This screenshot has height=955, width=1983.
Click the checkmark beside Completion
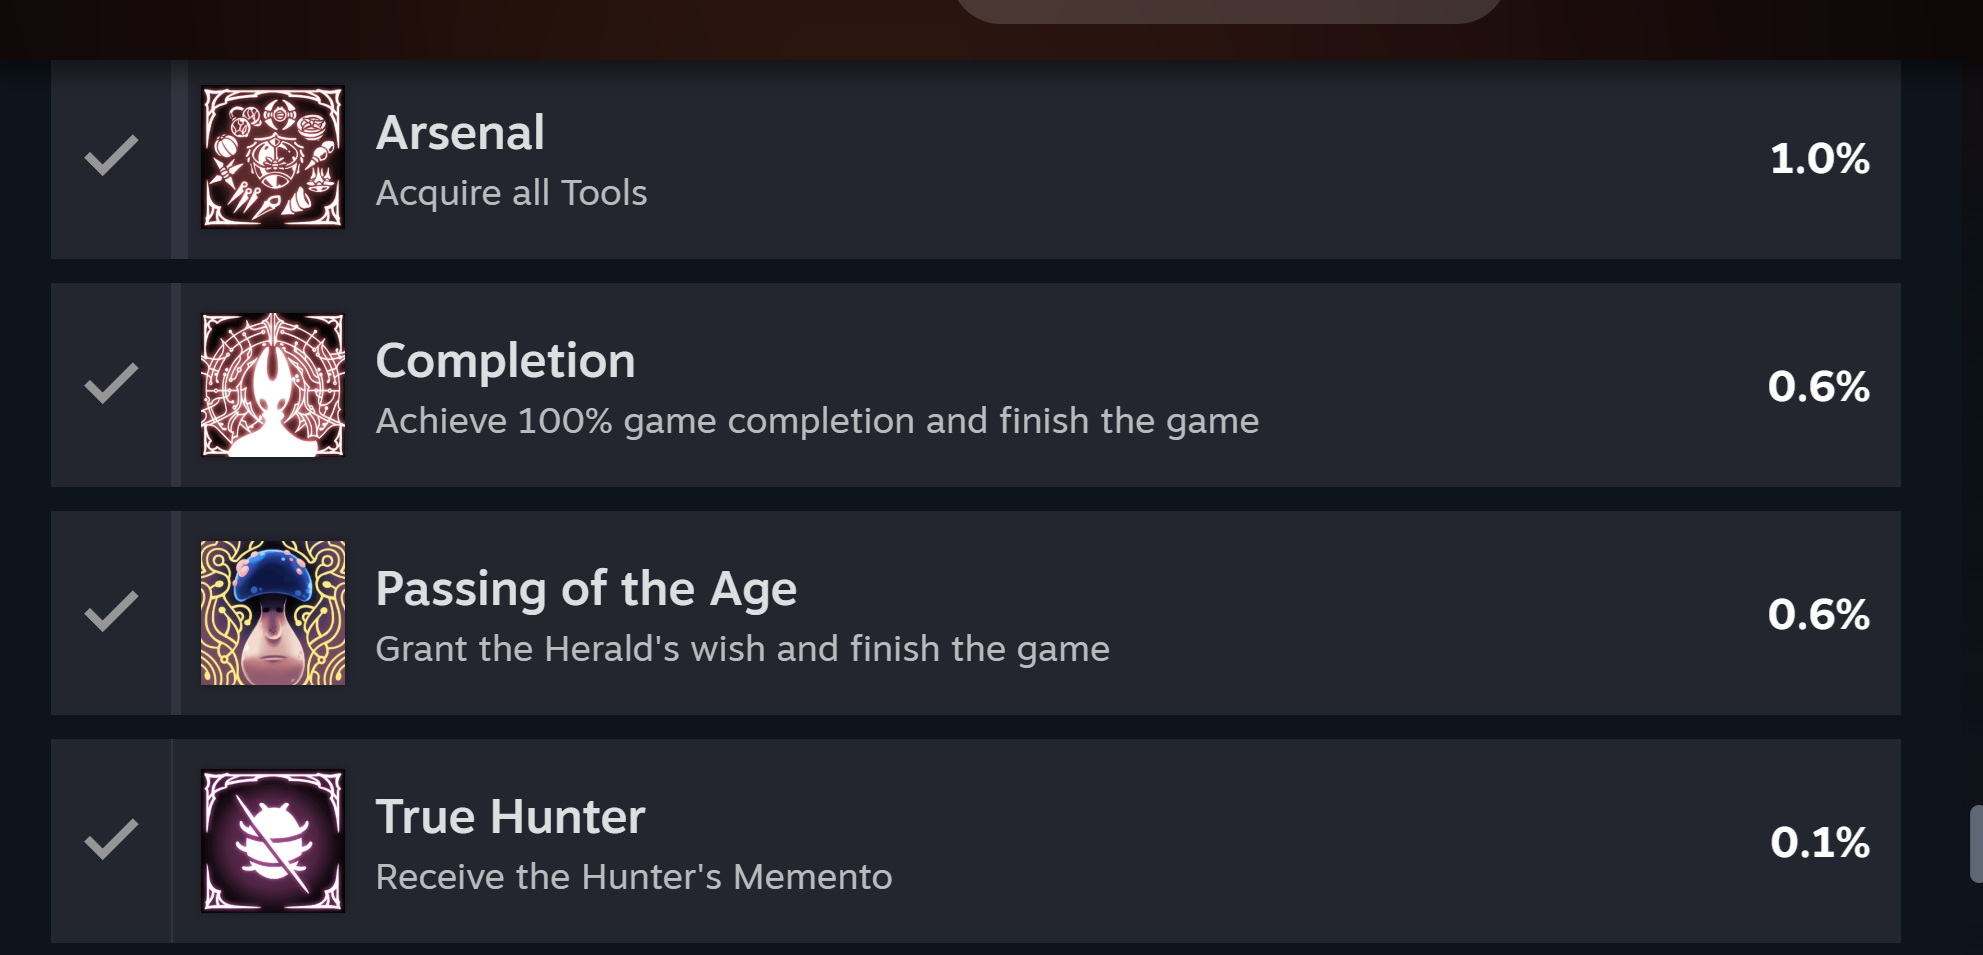(x=111, y=384)
